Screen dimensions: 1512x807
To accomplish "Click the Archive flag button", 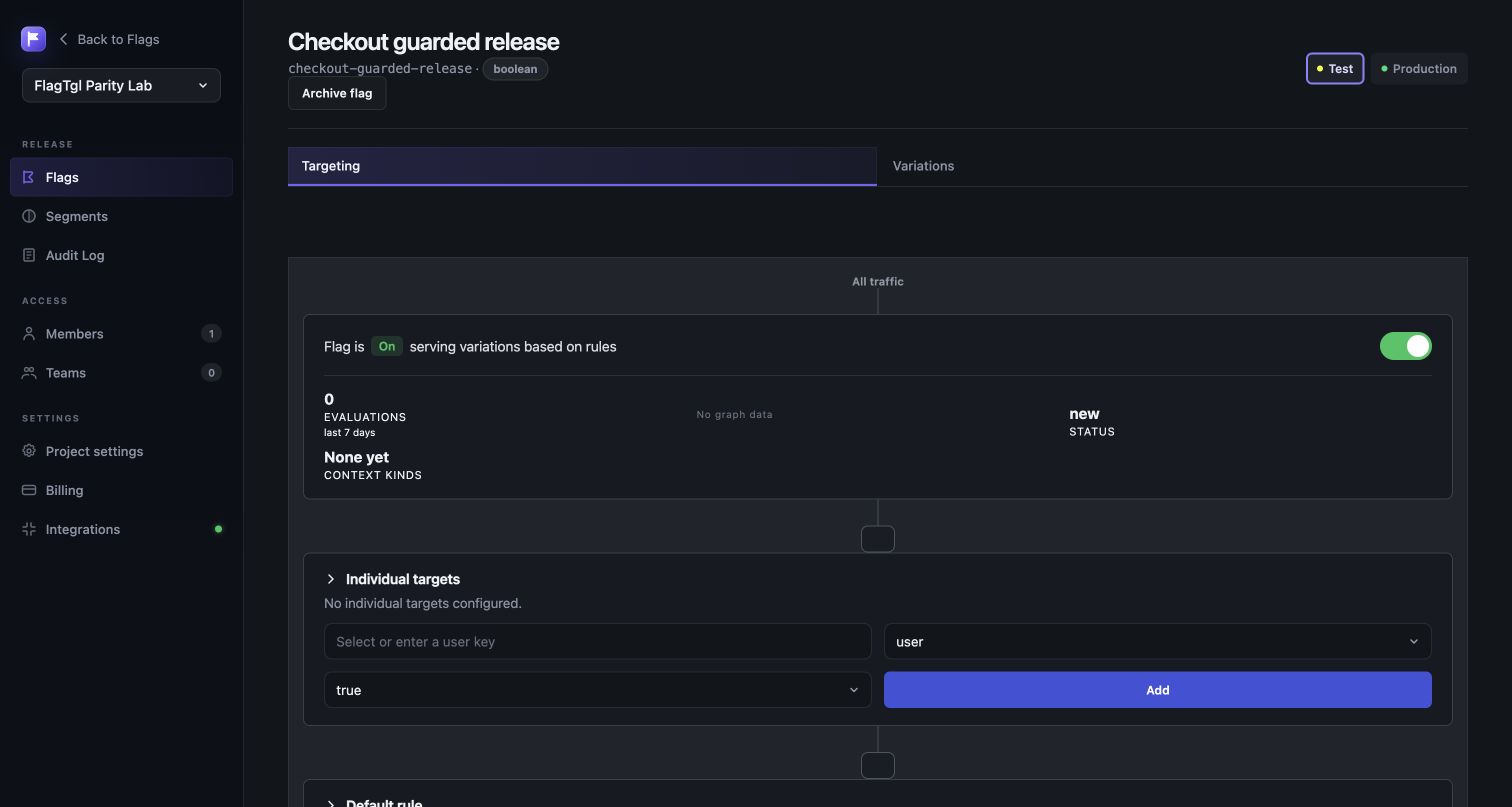I will coord(337,93).
